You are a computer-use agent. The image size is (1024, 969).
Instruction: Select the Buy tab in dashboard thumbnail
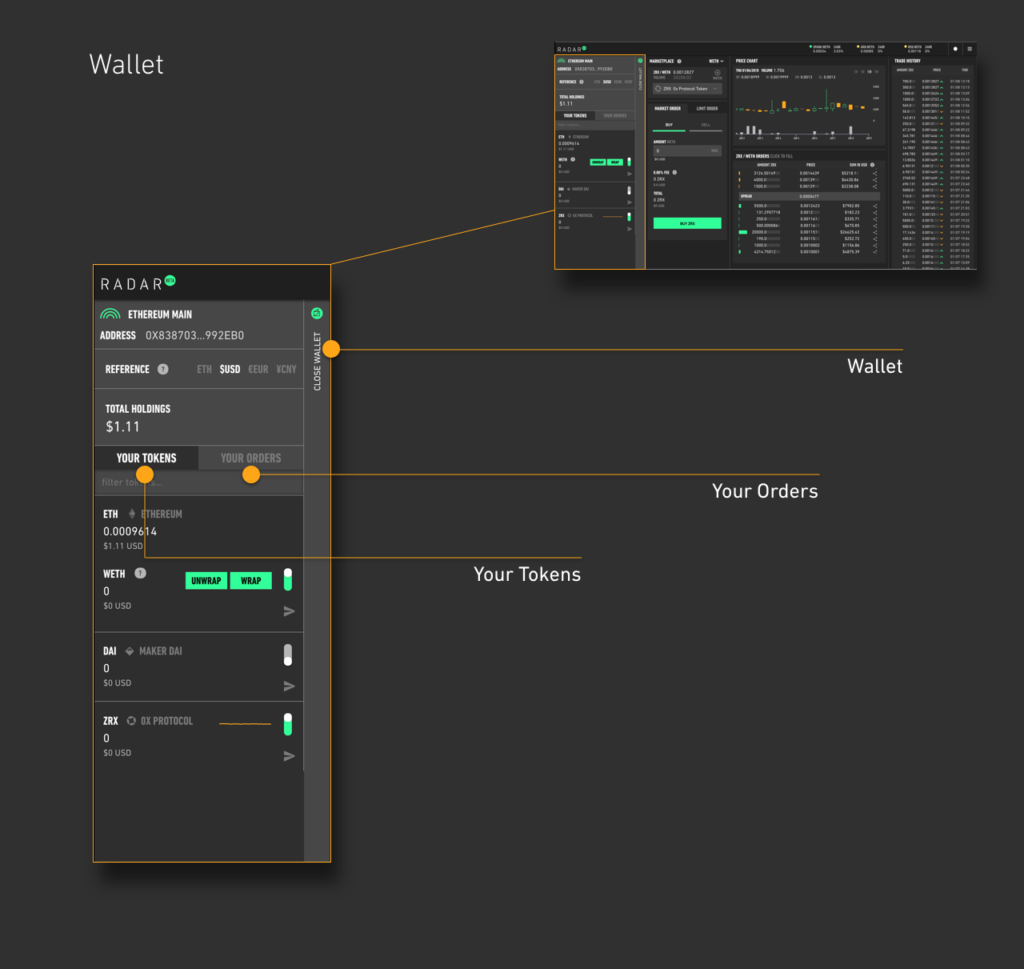click(x=669, y=125)
